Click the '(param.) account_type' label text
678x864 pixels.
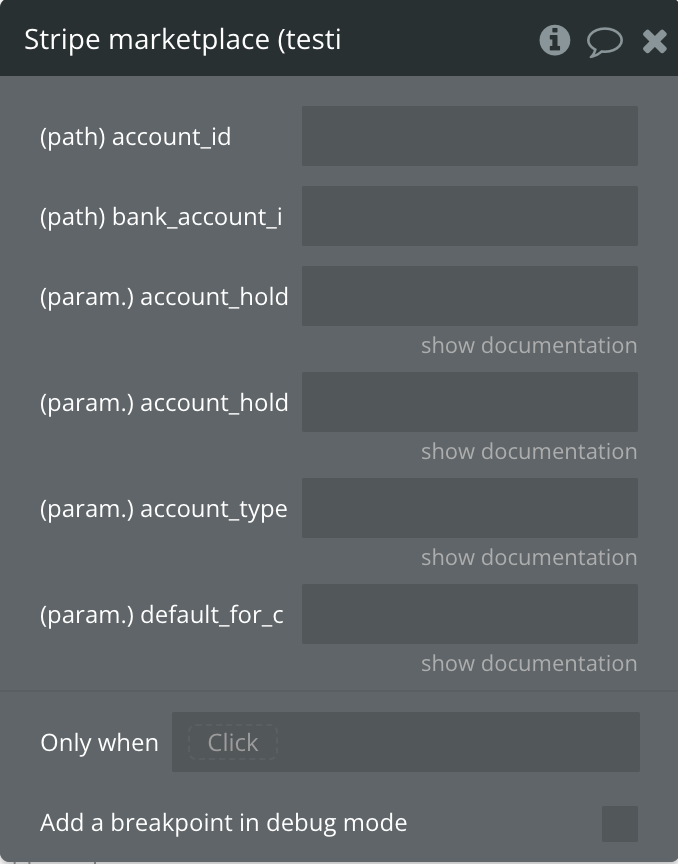[x=164, y=509]
